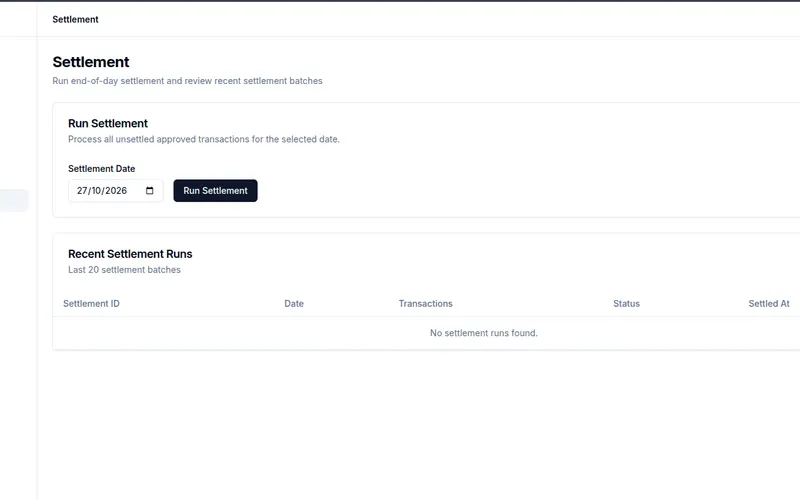Select the highlighted sidebar item at left edge
This screenshot has height=500, width=800.
(14, 201)
